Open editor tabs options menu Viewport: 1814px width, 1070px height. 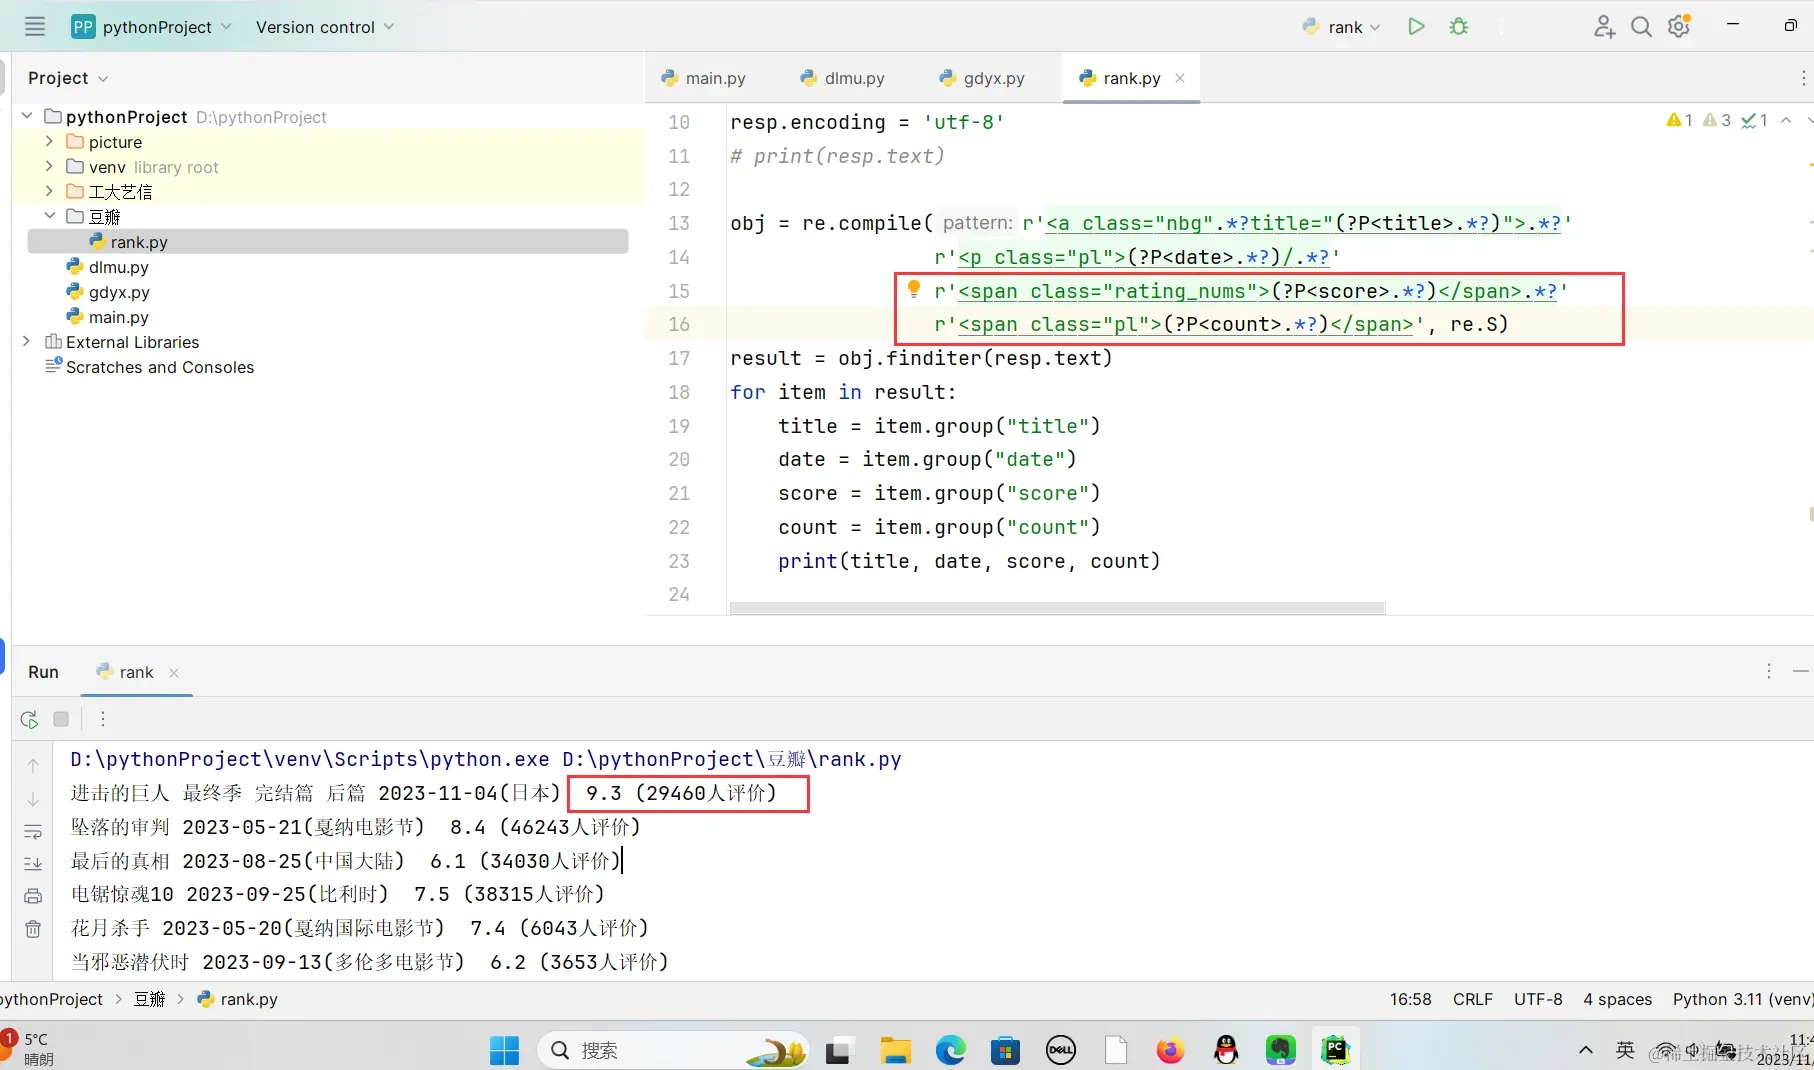pos(1803,78)
